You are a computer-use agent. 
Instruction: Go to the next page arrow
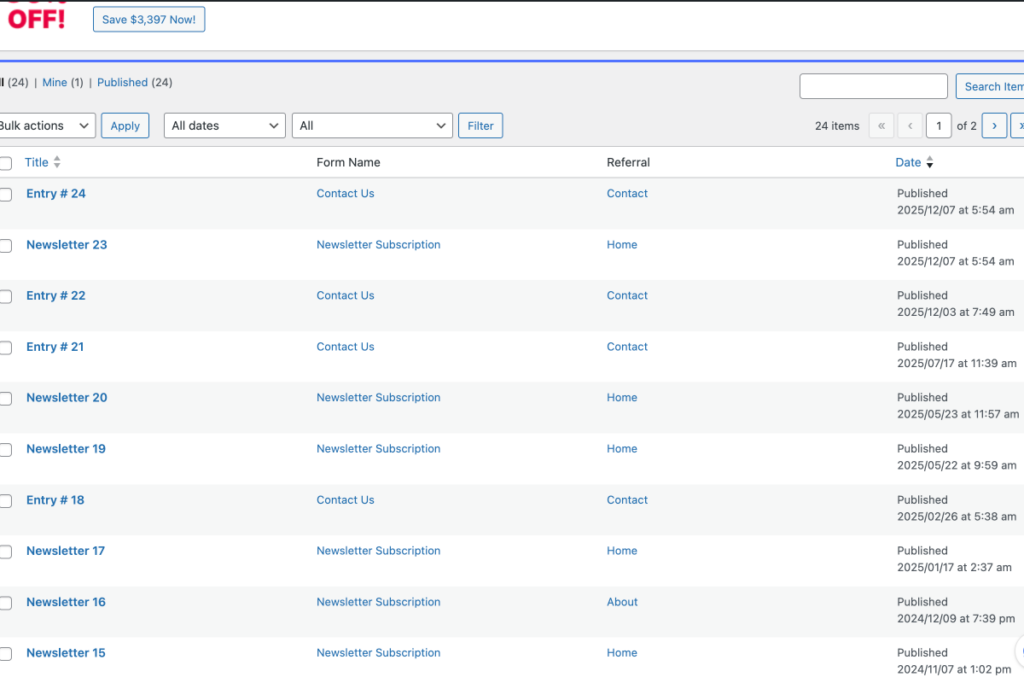(994, 126)
